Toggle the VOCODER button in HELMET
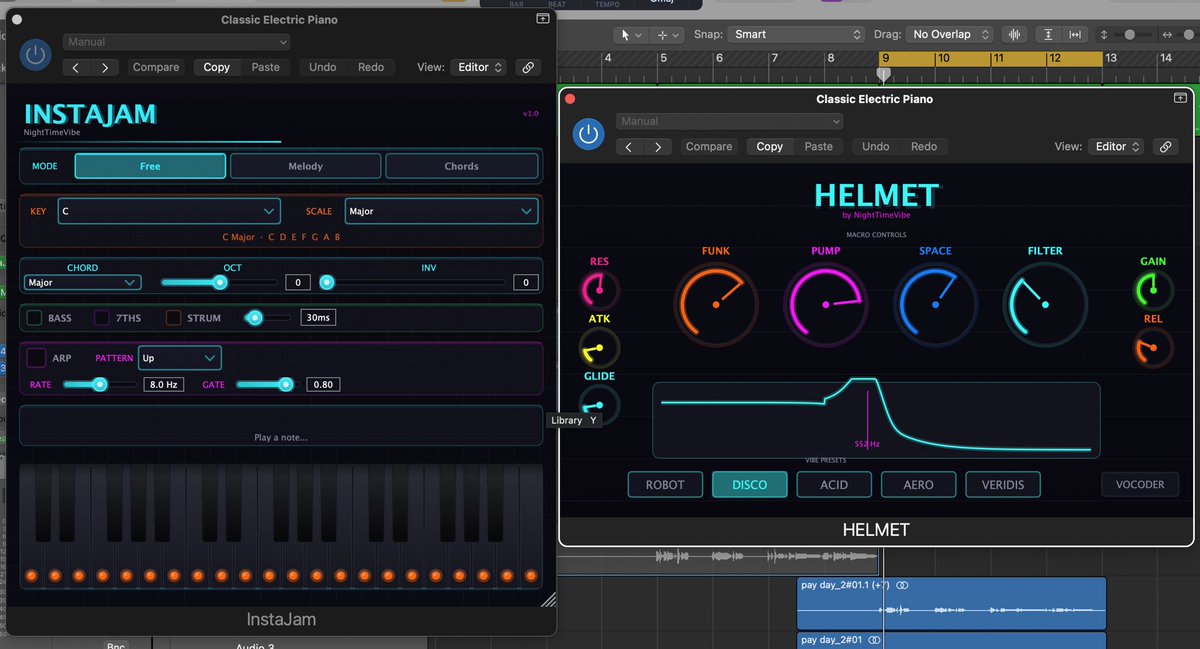The width and height of the screenshot is (1200, 649). tap(1140, 484)
